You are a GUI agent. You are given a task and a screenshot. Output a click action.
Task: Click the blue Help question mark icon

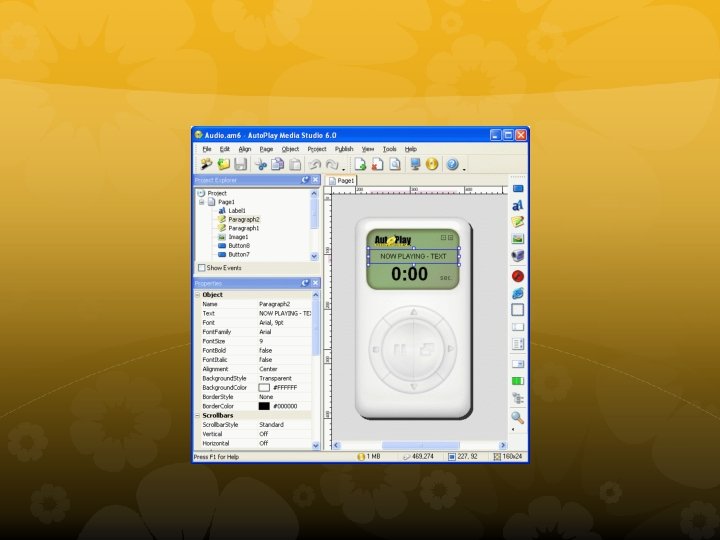pos(452,164)
